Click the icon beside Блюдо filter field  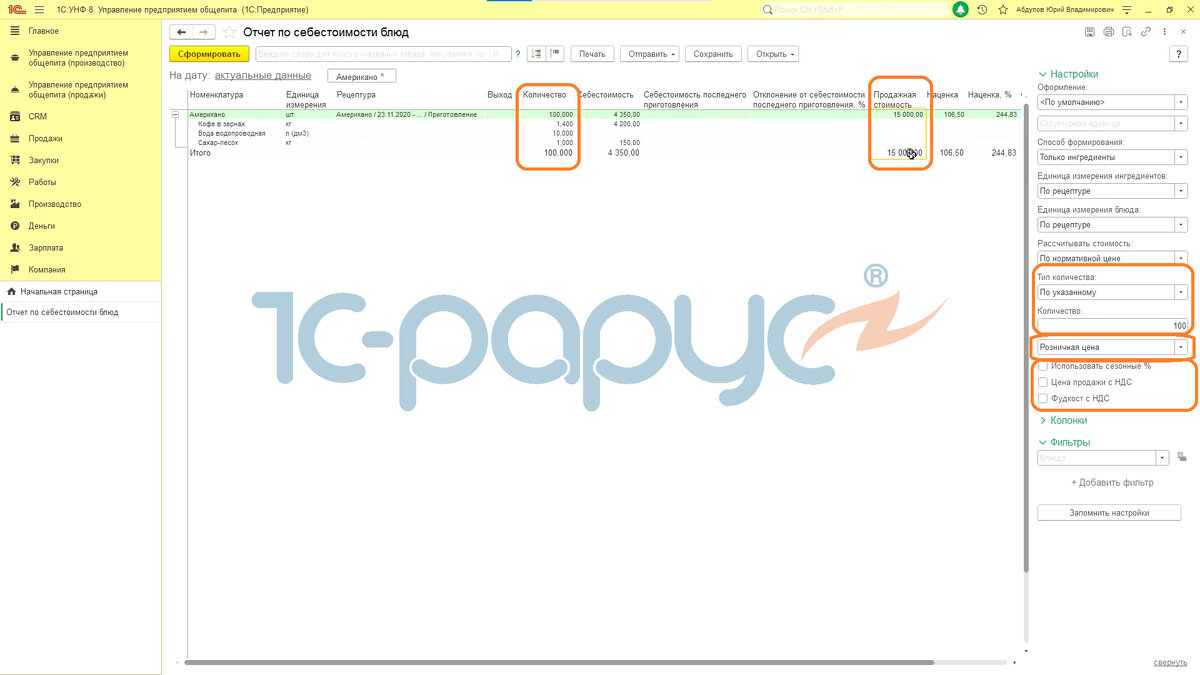coord(1181,457)
